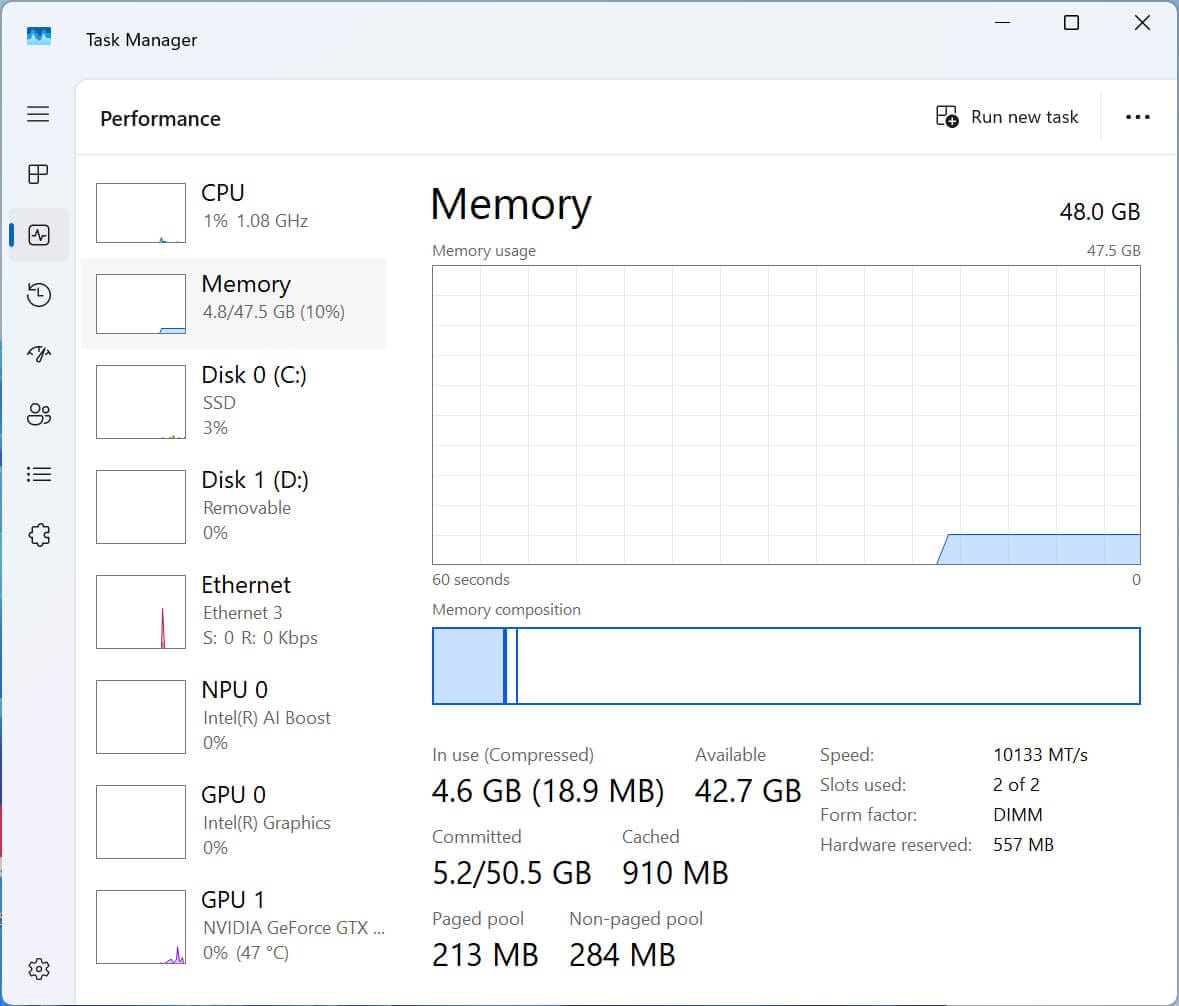Open the App history page
The image size is (1179, 1006).
point(38,295)
